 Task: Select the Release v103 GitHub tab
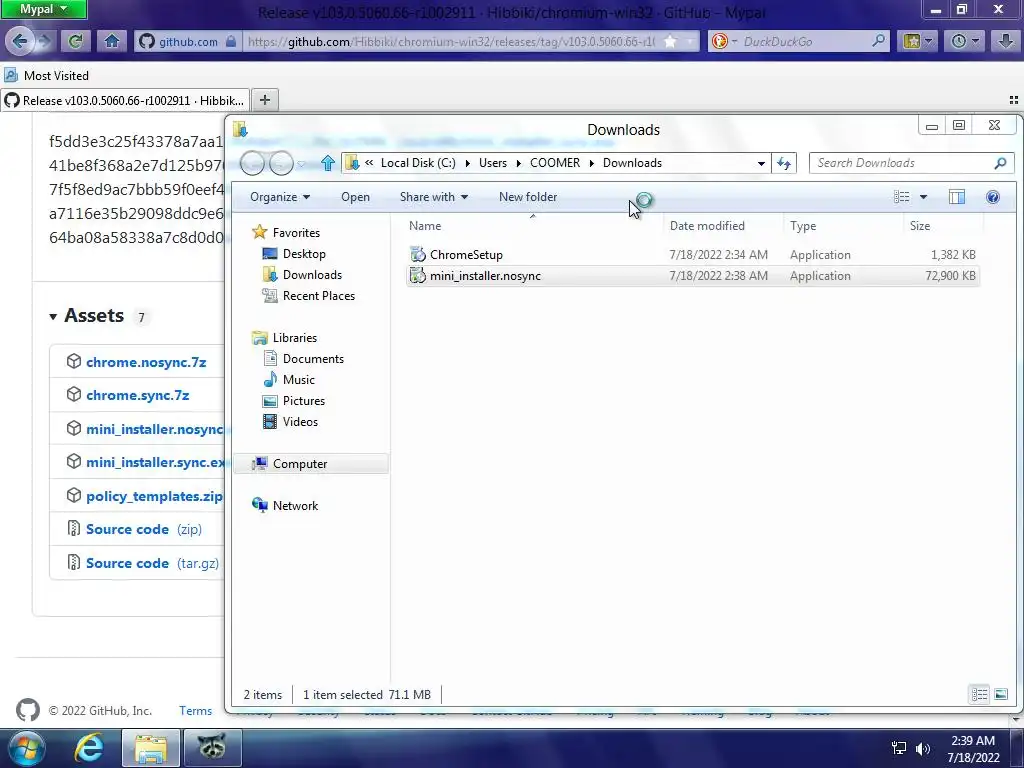point(125,101)
